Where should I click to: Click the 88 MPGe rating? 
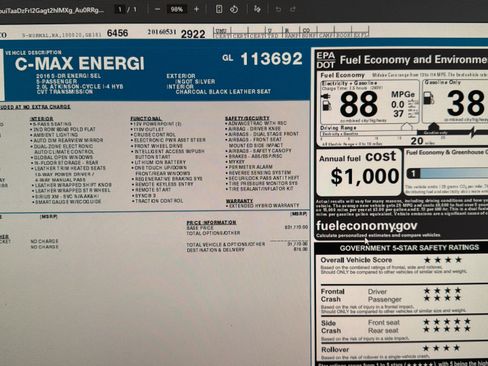(x=359, y=104)
